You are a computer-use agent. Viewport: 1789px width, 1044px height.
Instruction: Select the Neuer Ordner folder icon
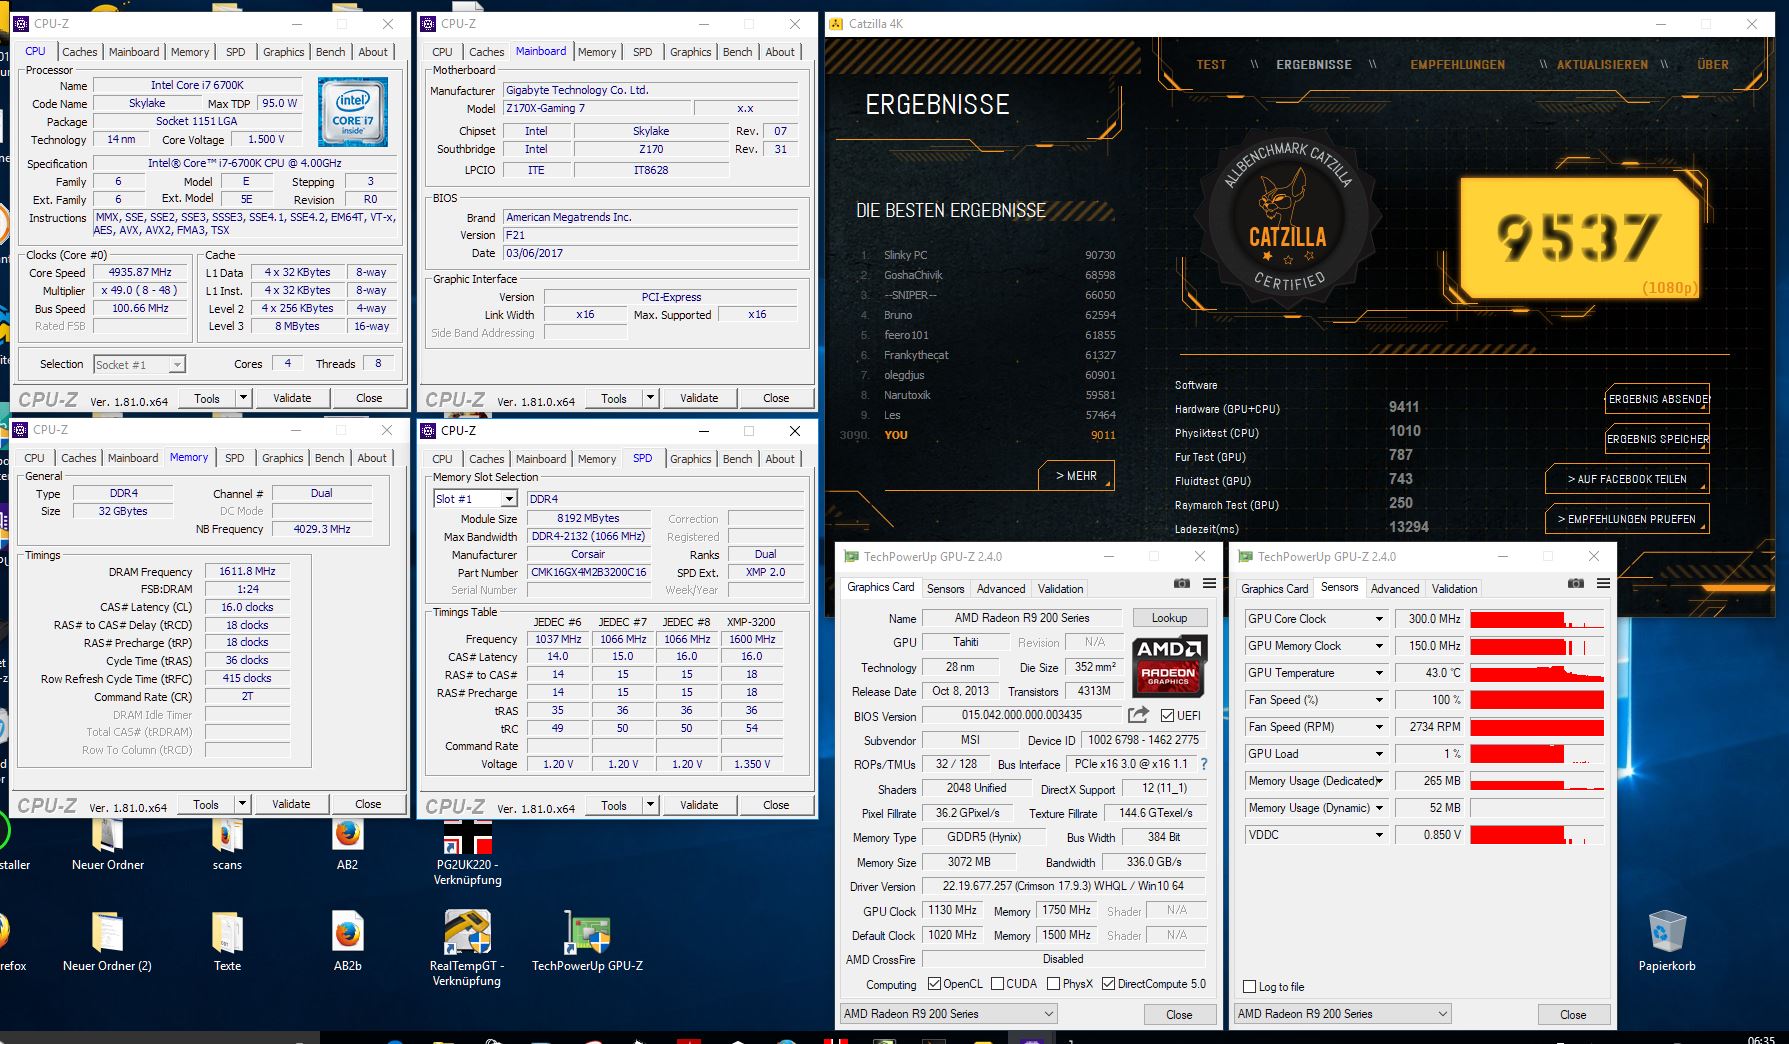107,835
